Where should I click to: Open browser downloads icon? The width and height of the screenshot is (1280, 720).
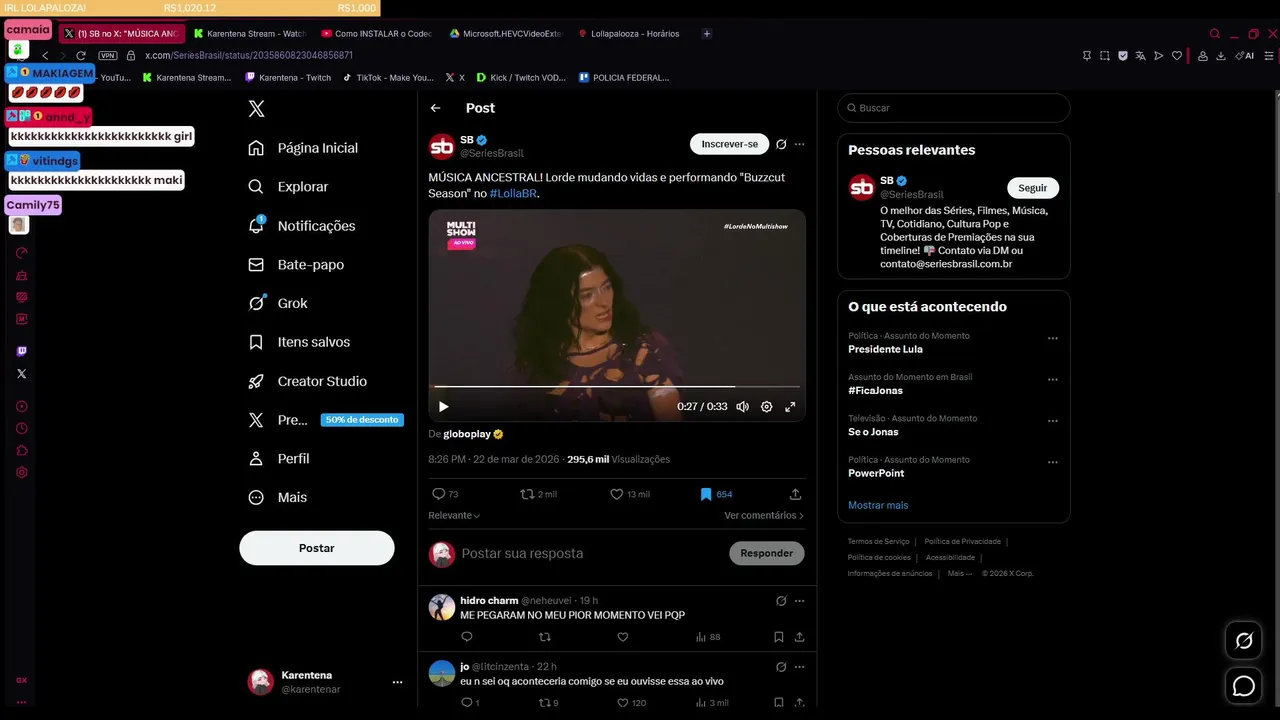tap(1221, 56)
